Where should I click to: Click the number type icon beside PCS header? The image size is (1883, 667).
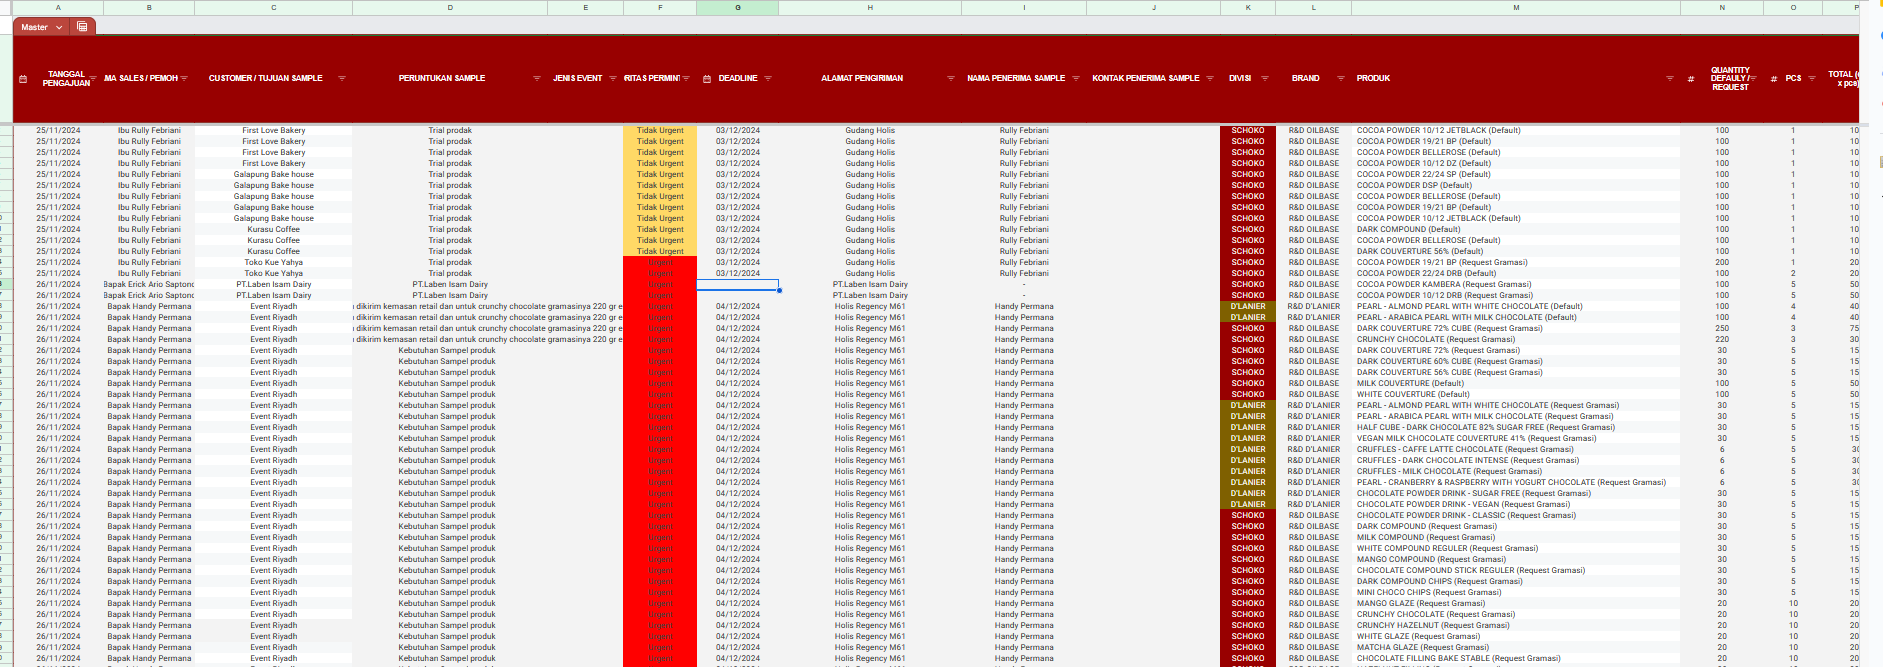click(x=1774, y=79)
